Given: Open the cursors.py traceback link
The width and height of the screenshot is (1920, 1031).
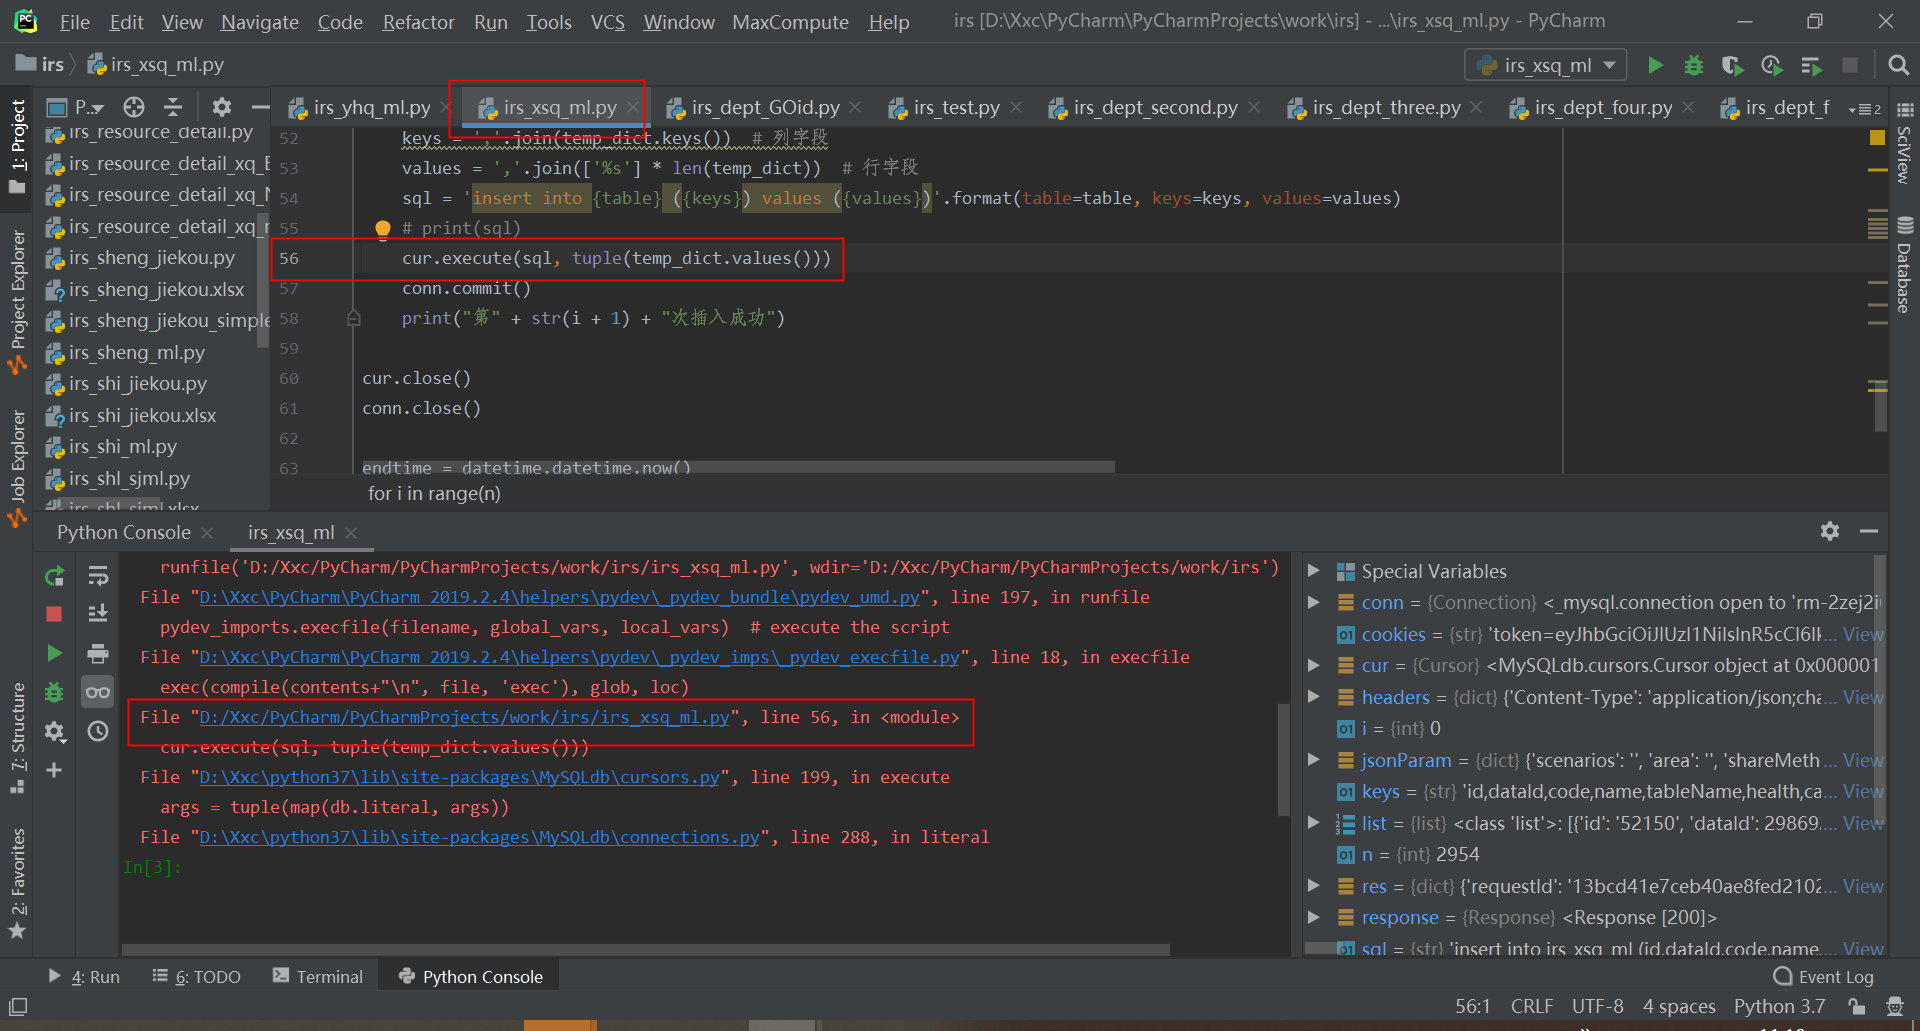Looking at the screenshot, I should coord(459,777).
